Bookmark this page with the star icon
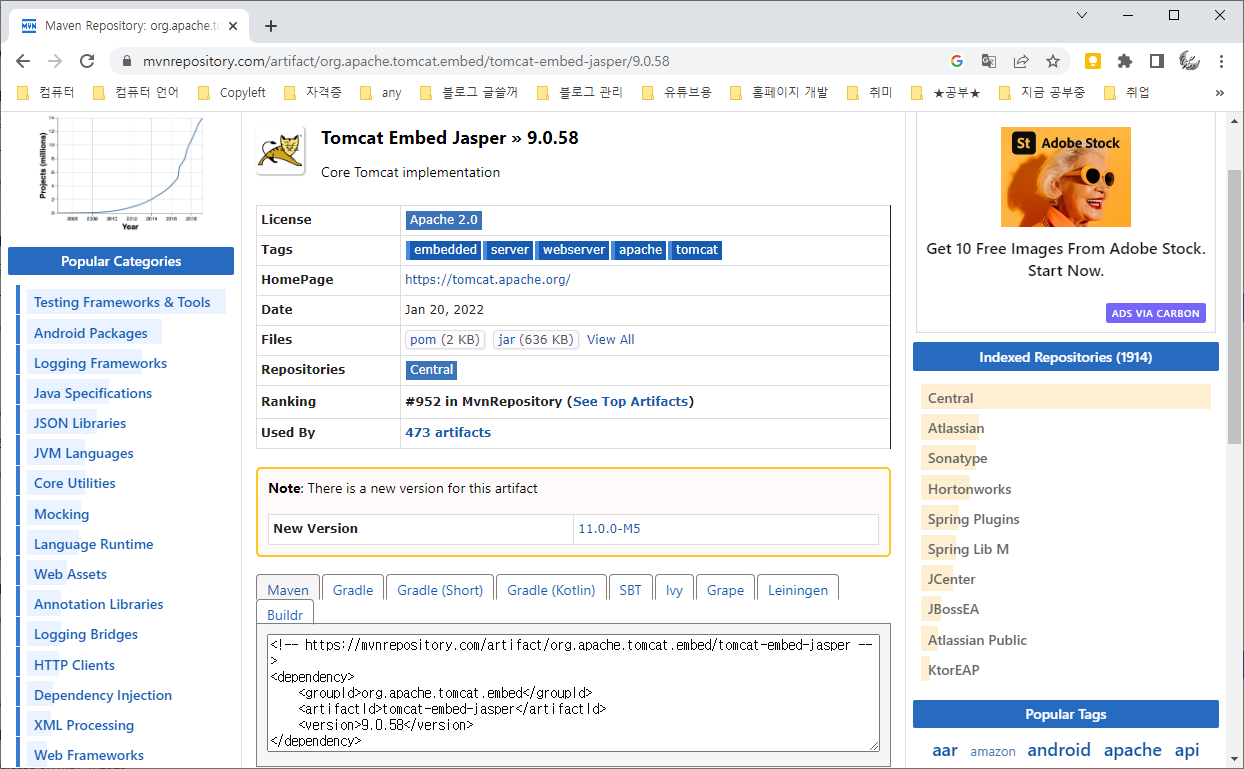The image size is (1244, 769). pos(1053,61)
